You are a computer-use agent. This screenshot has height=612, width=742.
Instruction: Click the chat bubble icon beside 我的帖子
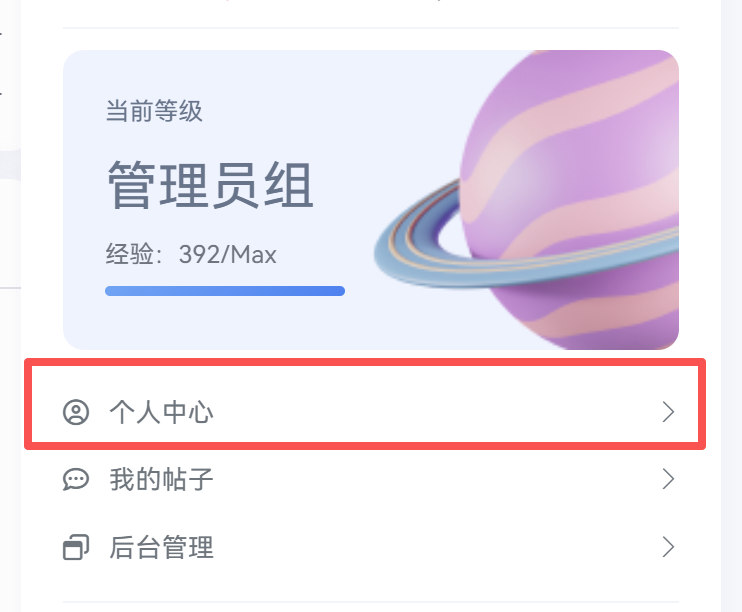76,480
